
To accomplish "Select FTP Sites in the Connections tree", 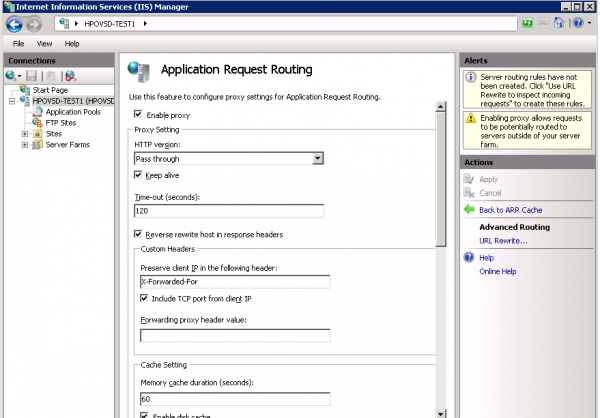I will [61, 123].
